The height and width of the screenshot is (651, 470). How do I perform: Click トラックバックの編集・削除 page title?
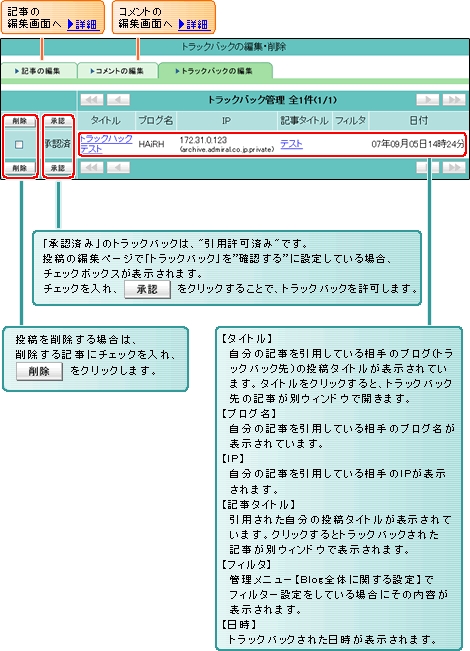click(x=234, y=47)
